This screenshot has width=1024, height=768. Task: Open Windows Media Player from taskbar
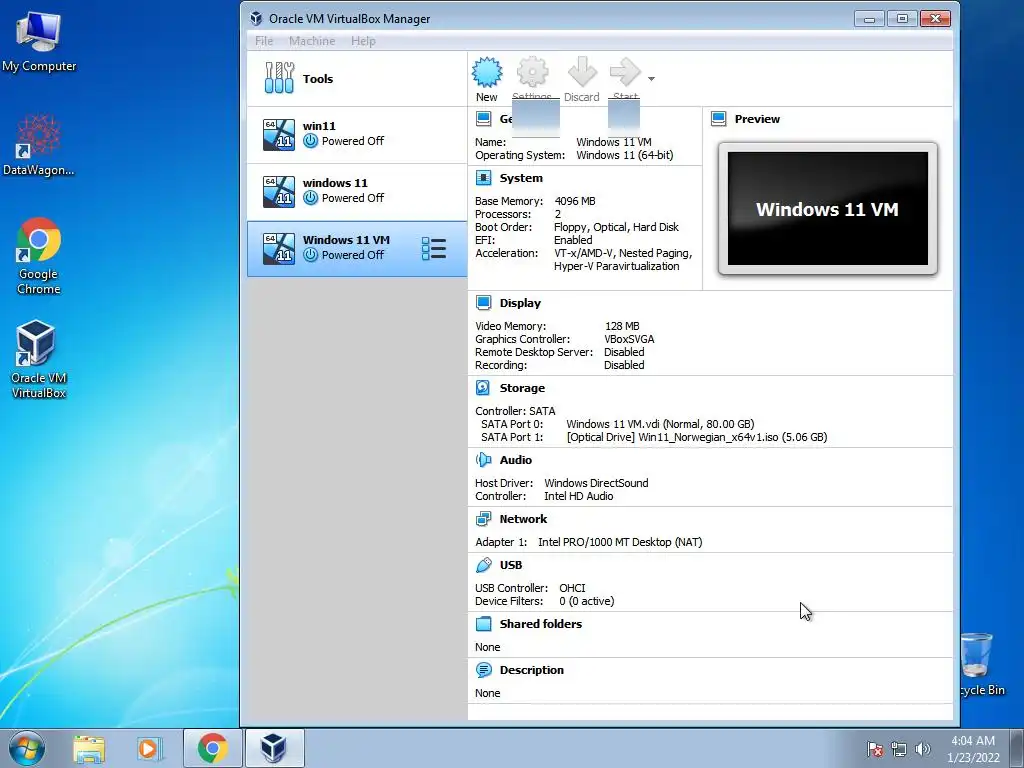click(150, 749)
